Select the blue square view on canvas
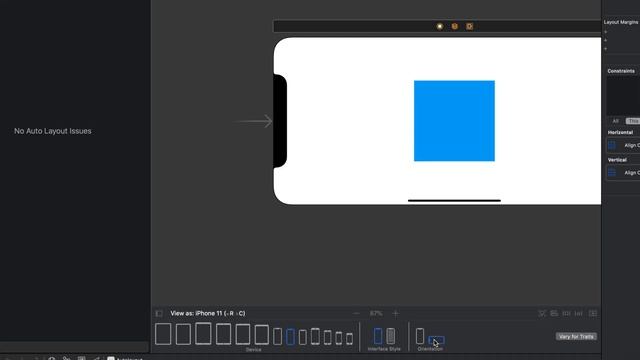This screenshot has height=360, width=640. point(454,121)
